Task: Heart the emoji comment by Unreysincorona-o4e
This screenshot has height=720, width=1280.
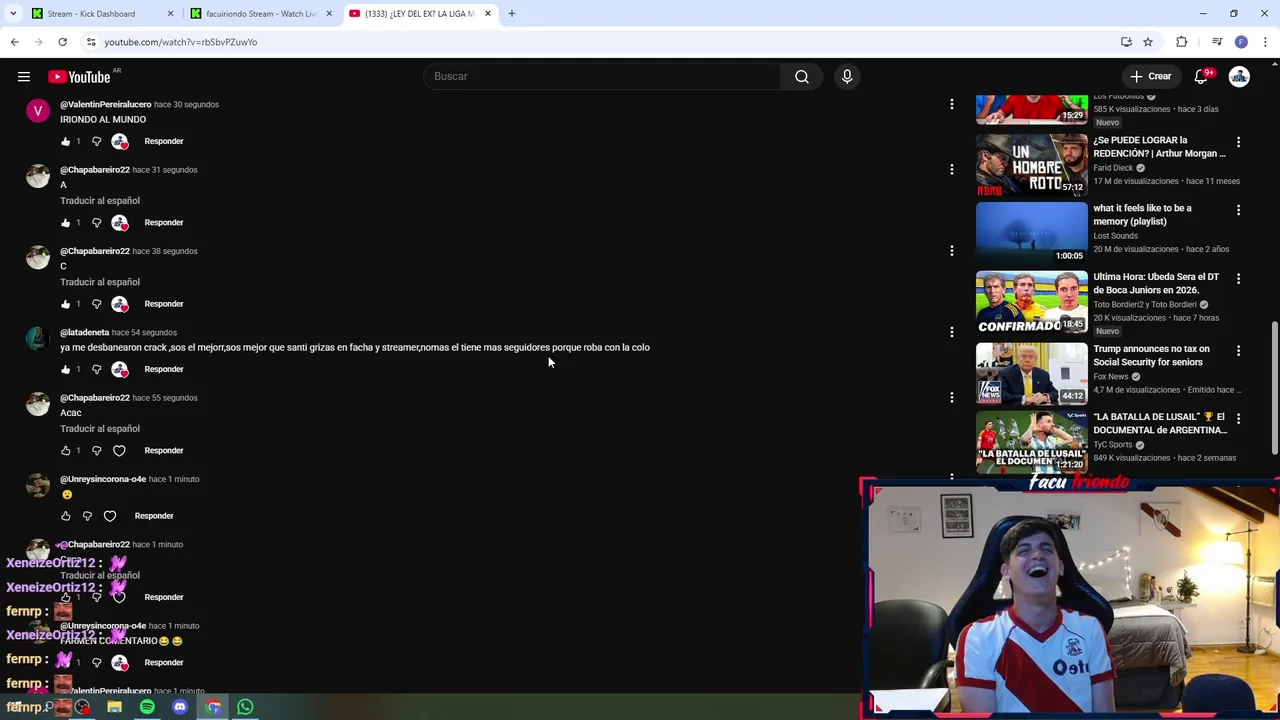Action: [110, 516]
